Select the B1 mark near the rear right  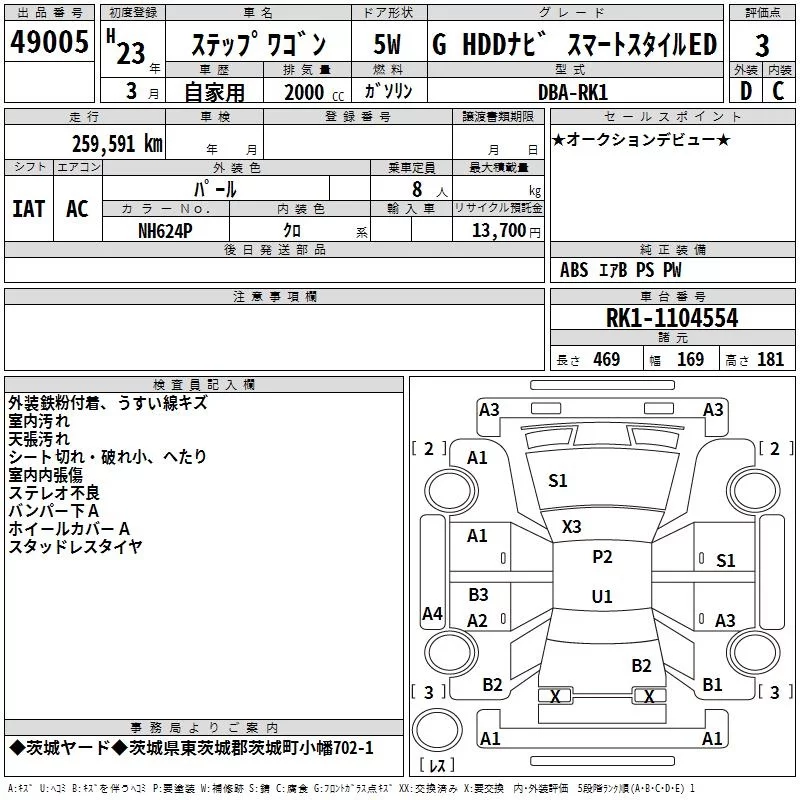coord(712,685)
